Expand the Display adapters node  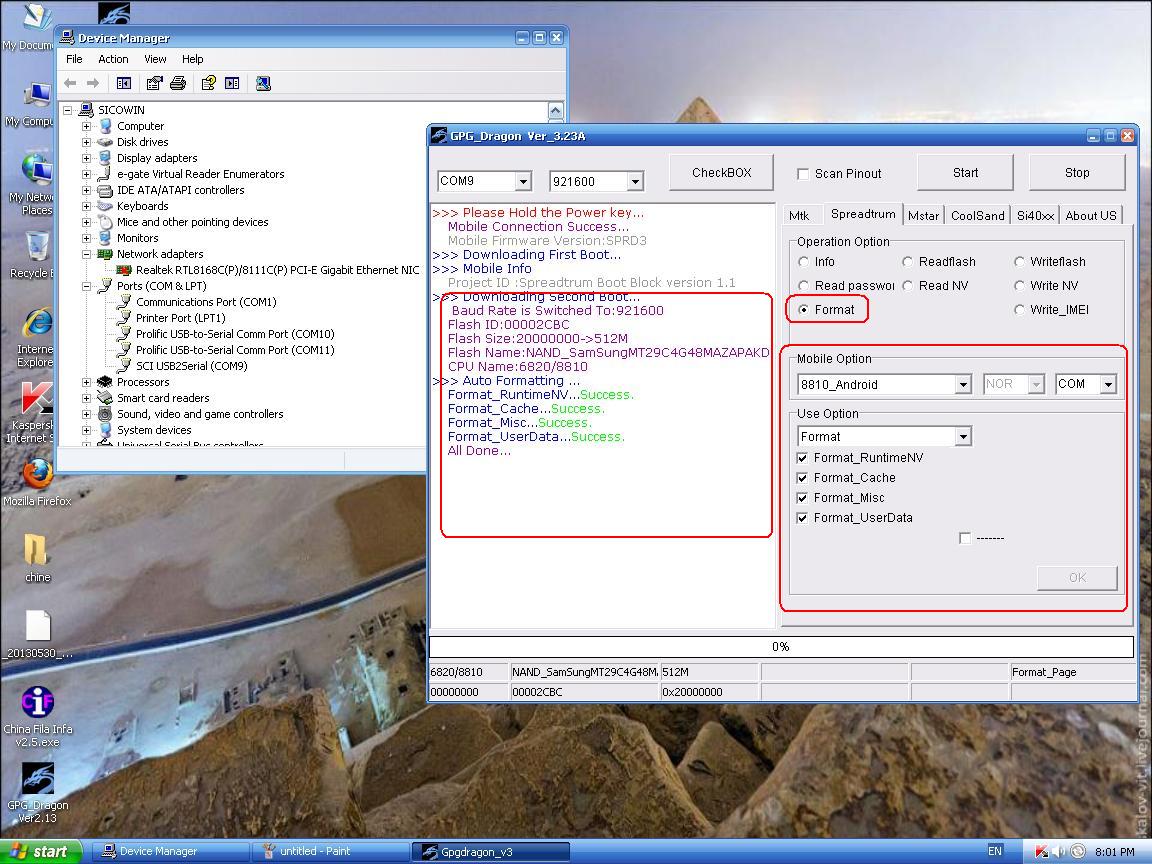[87, 159]
